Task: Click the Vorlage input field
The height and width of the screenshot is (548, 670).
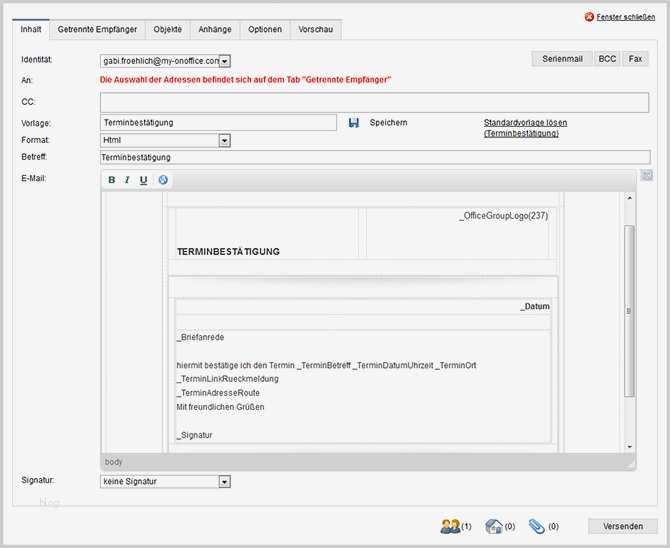Action: [x=218, y=123]
